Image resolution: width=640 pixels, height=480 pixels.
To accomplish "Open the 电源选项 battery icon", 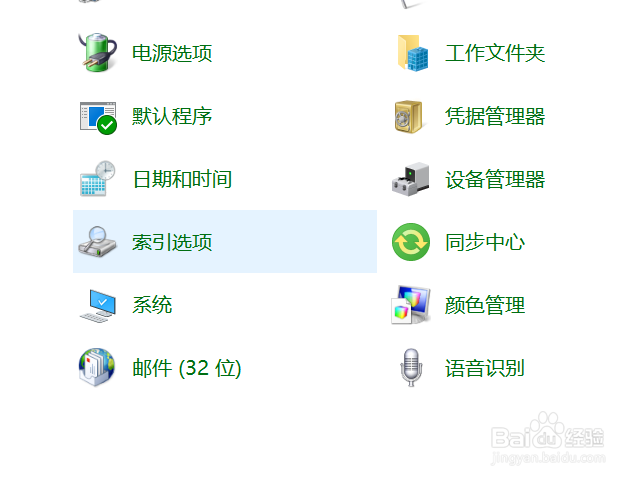I will (98, 53).
